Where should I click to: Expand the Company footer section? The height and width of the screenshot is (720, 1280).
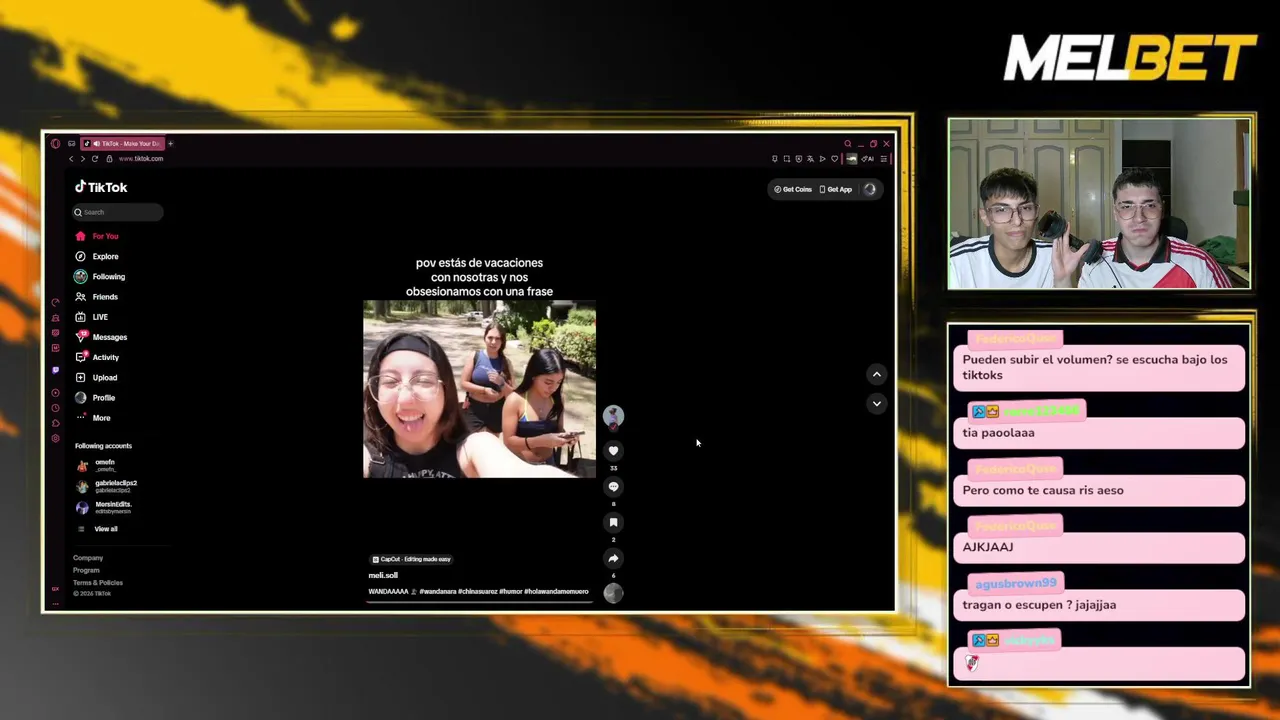(x=88, y=558)
